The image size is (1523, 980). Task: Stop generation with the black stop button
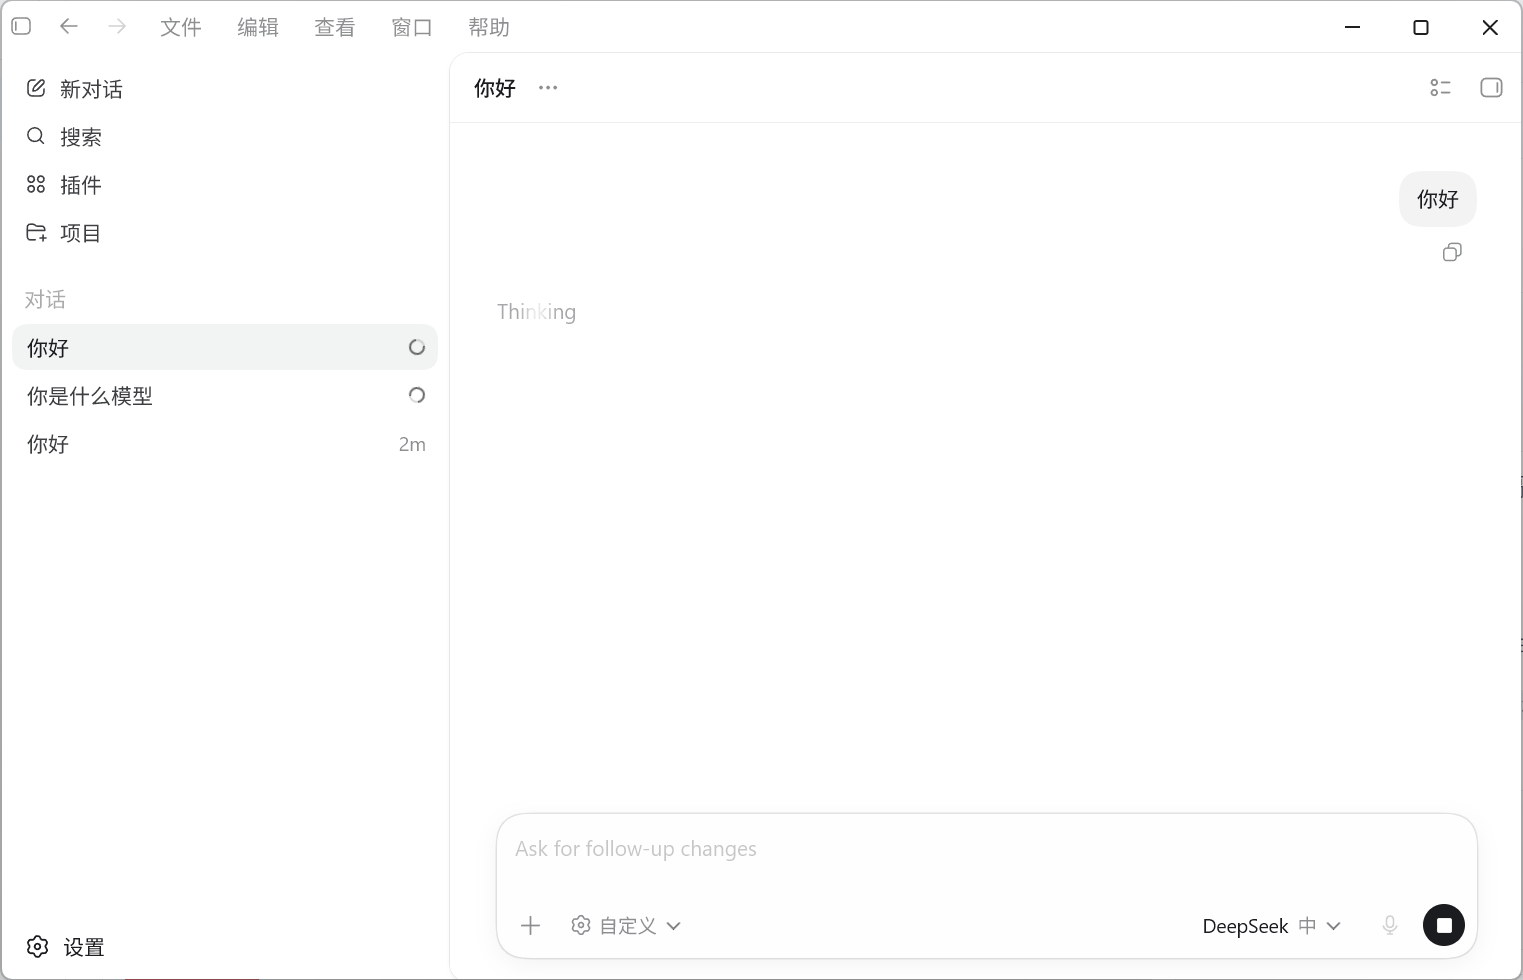point(1444,925)
